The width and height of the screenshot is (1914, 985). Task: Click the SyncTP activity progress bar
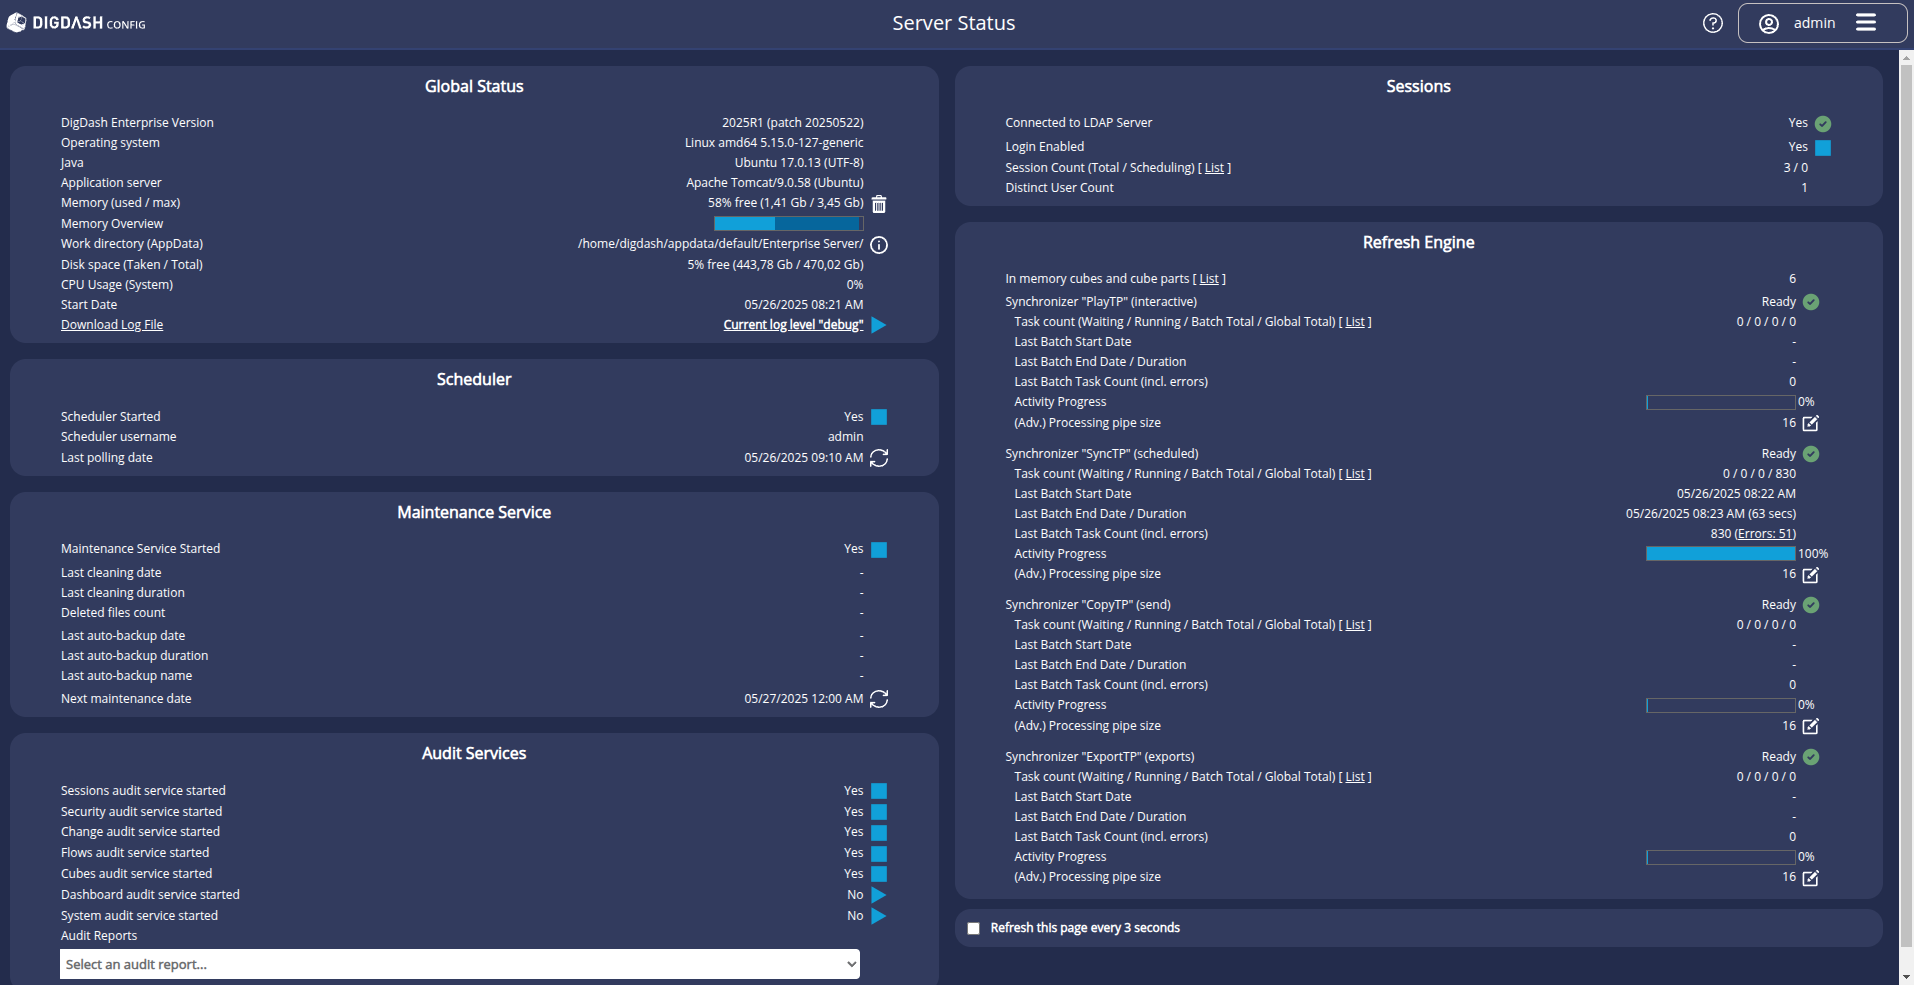[1720, 554]
